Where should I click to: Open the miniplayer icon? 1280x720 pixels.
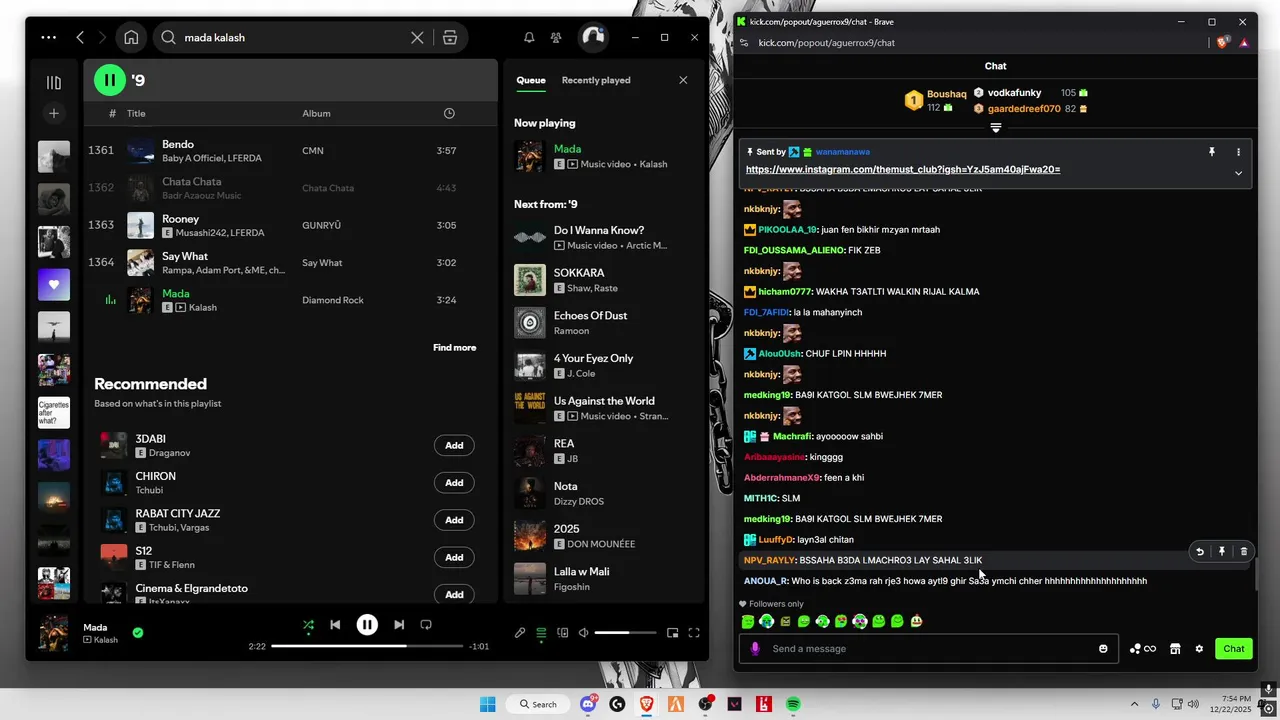[x=673, y=633]
